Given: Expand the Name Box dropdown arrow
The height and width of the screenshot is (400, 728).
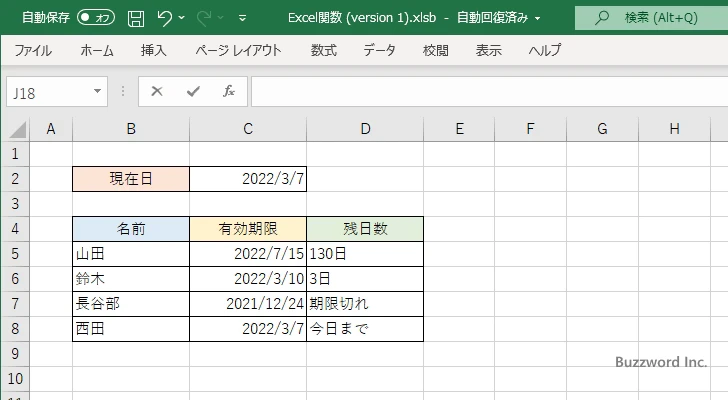Looking at the screenshot, I should click(x=98, y=91).
